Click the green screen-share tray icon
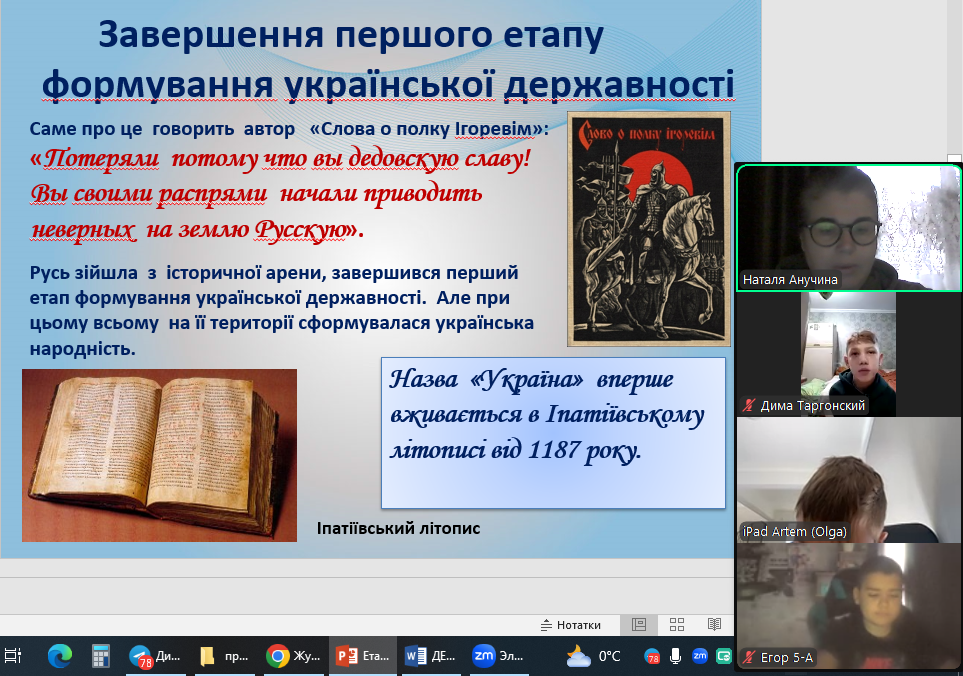Screen dimensions: 963x676 [723, 656]
